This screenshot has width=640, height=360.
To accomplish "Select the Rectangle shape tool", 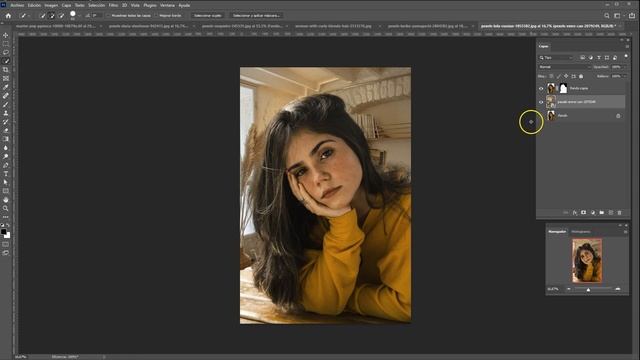I will click(6, 191).
